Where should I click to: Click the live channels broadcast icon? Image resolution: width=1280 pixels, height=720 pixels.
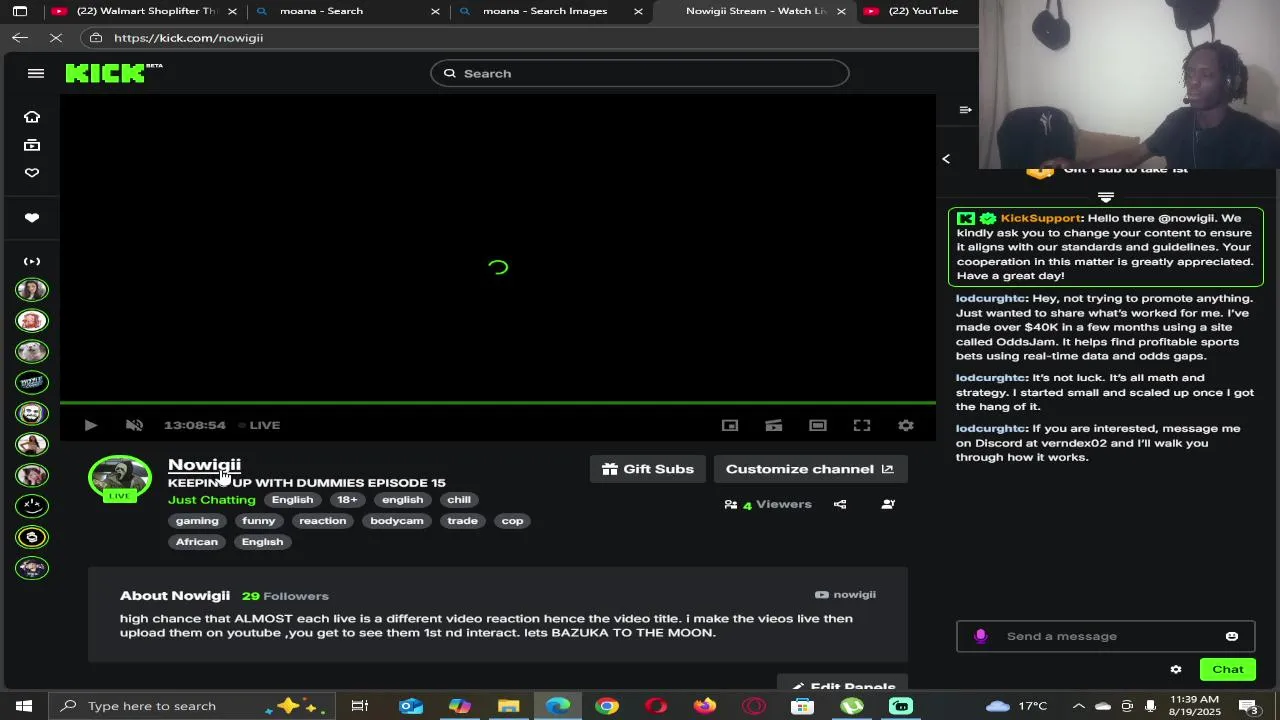coord(32,261)
